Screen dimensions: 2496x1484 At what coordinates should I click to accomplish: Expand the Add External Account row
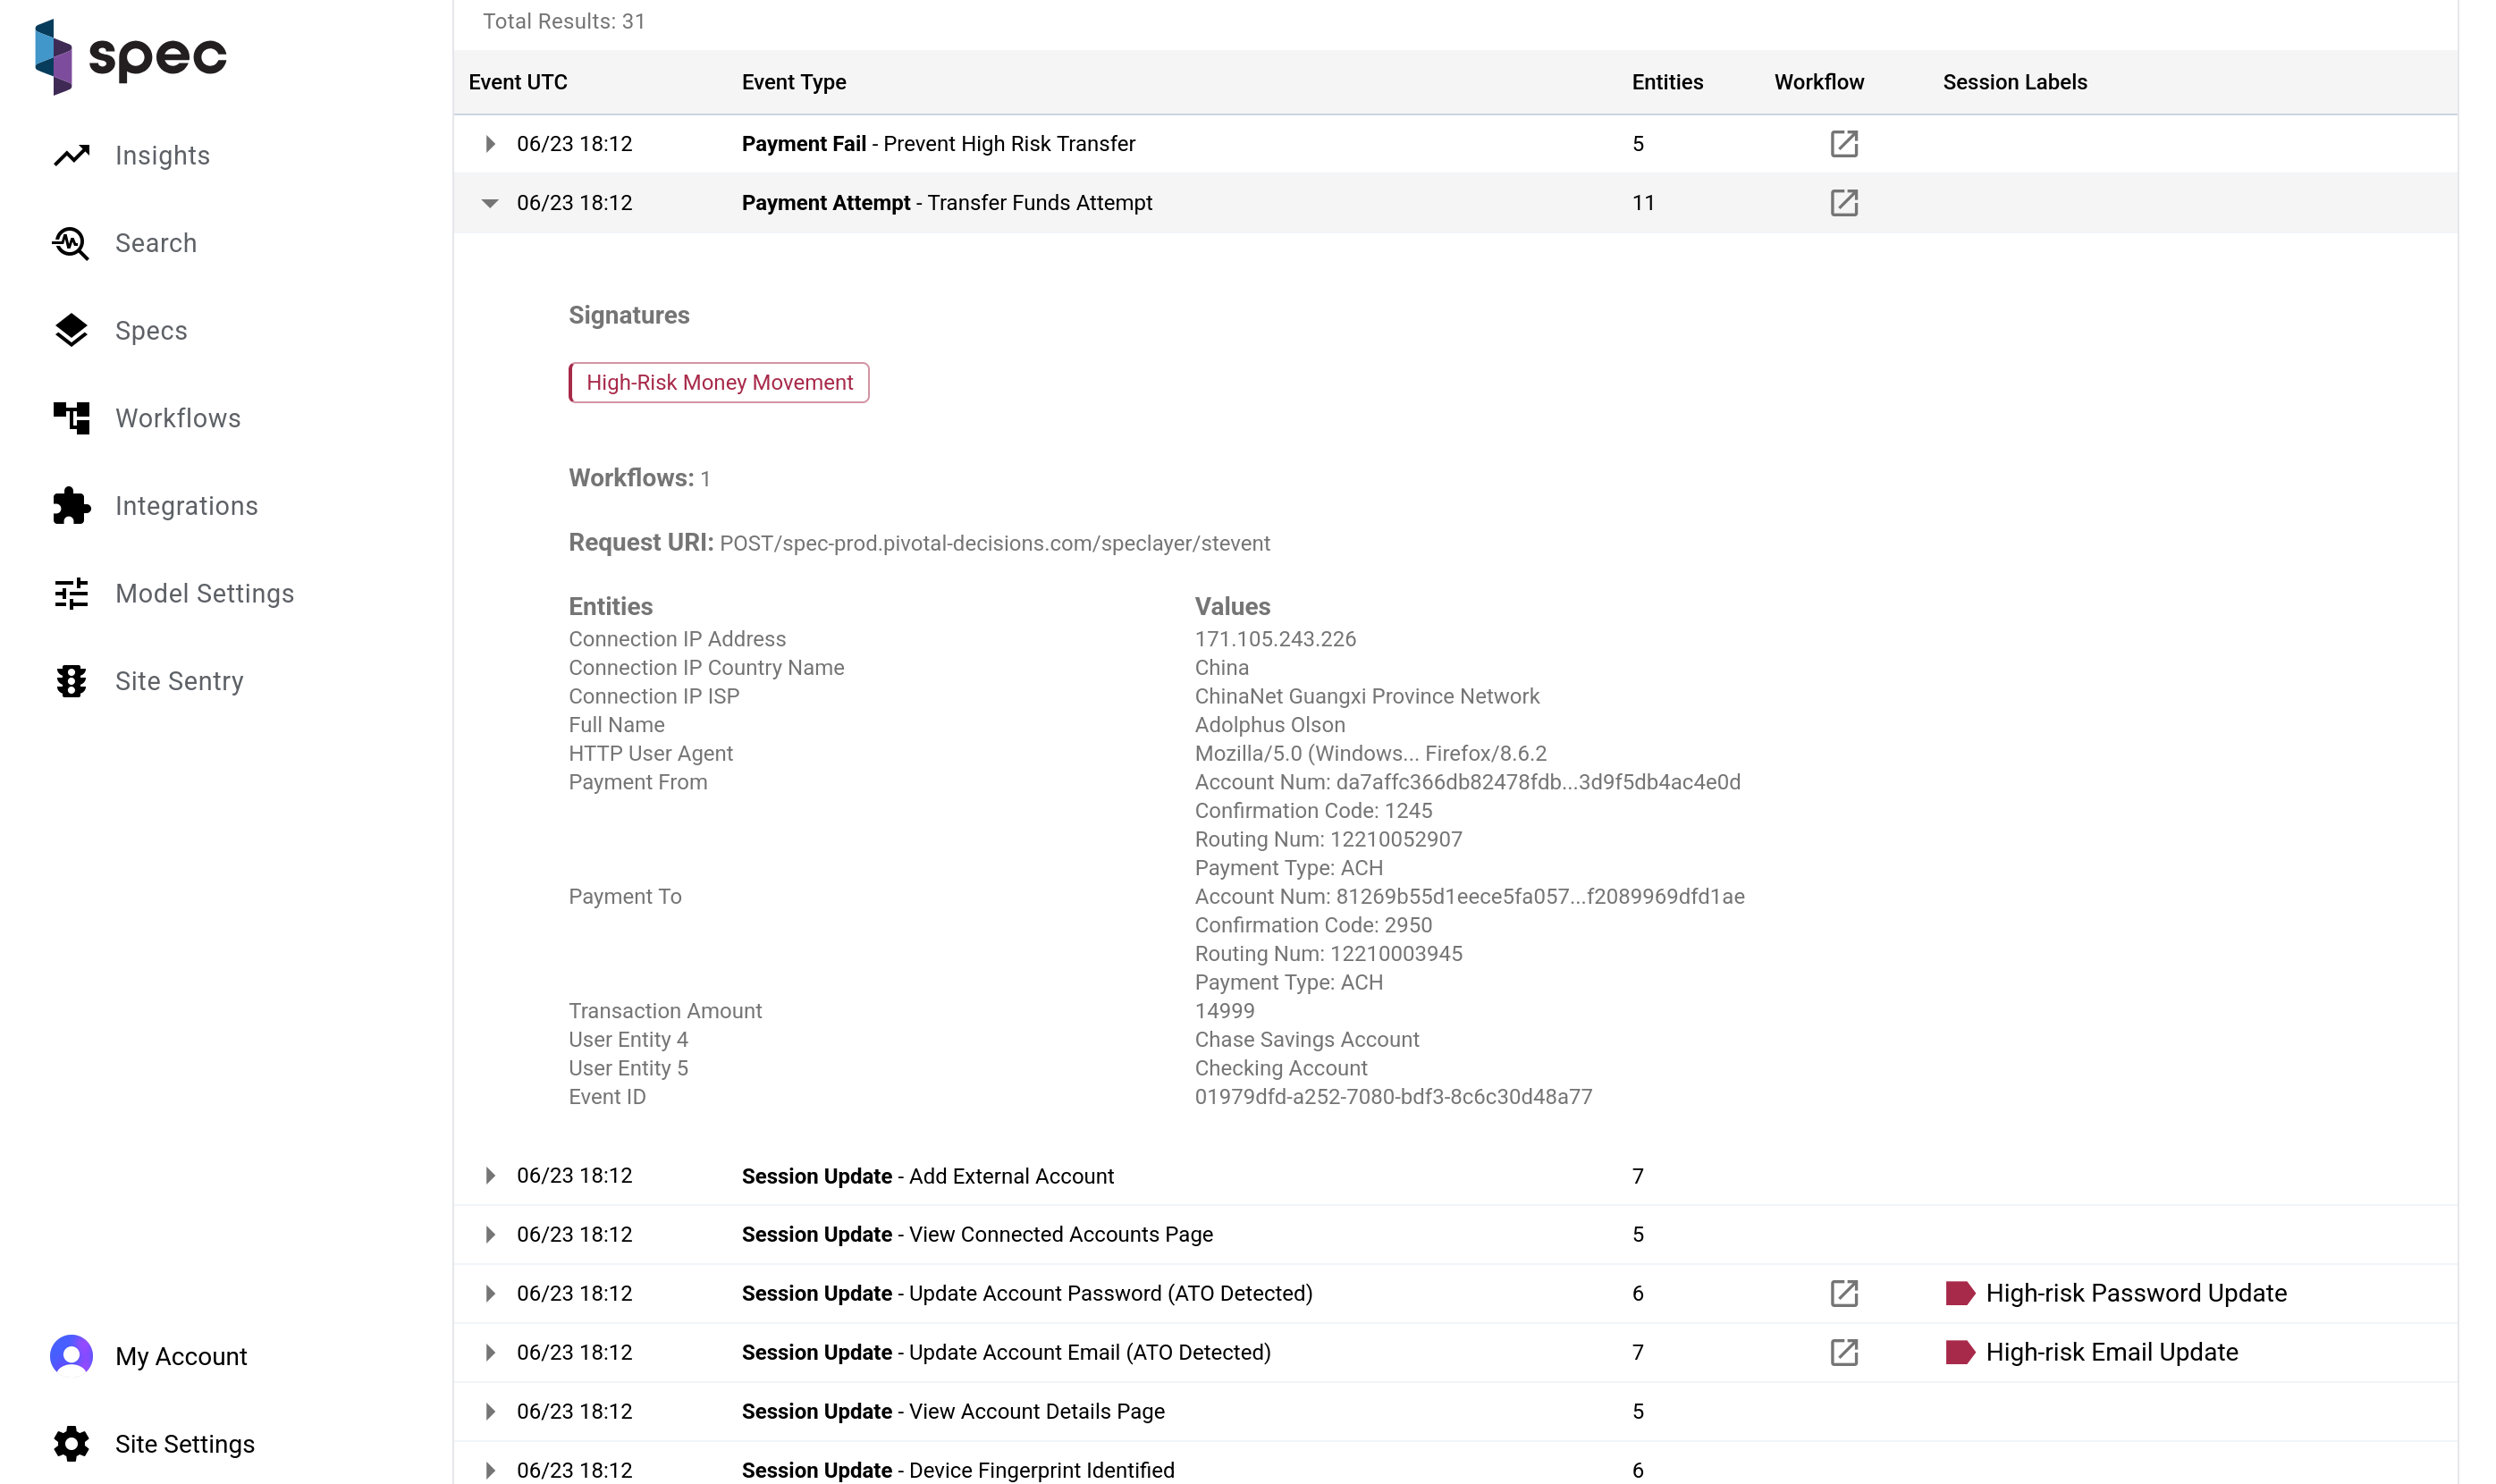pos(490,1176)
